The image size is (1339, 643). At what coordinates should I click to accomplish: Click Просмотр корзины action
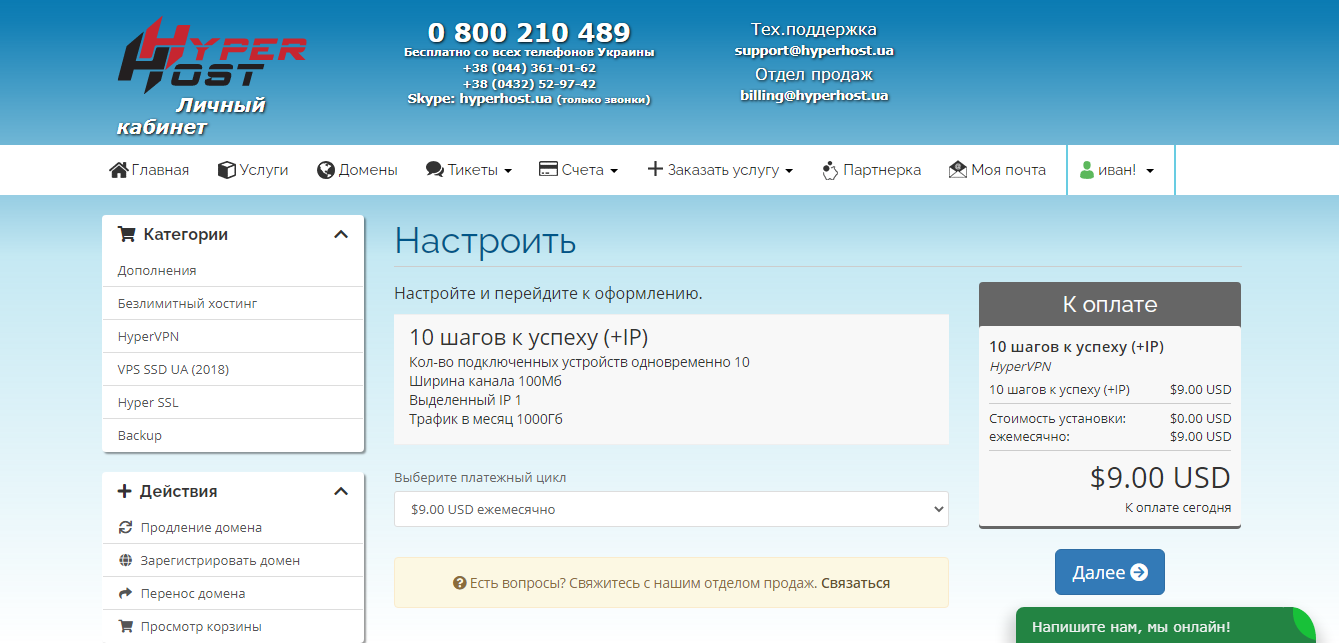pyautogui.click(x=233, y=626)
